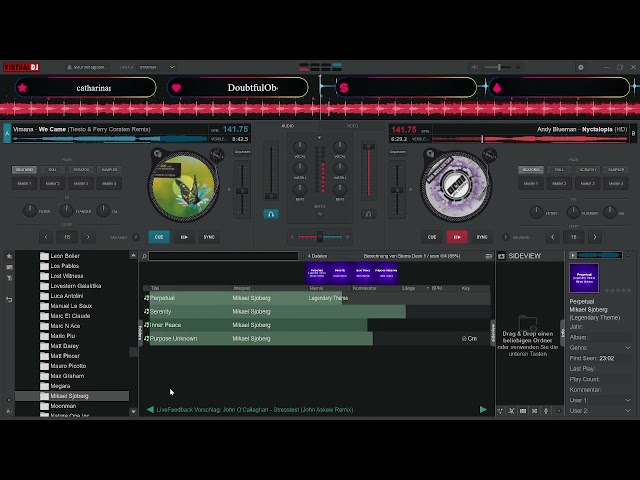Click the pink dollar sign badge
Image resolution: width=640 pixels, height=480 pixels.
344,88
